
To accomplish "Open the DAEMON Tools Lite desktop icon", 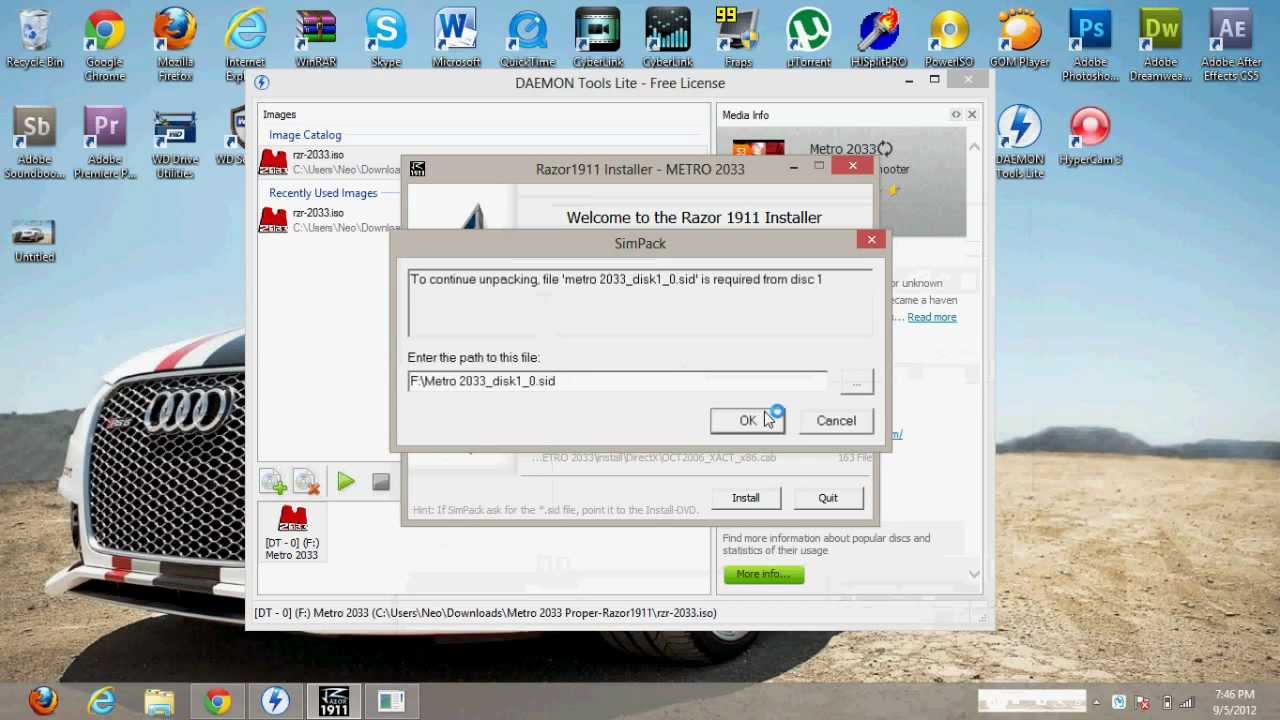I will click(x=1020, y=143).
